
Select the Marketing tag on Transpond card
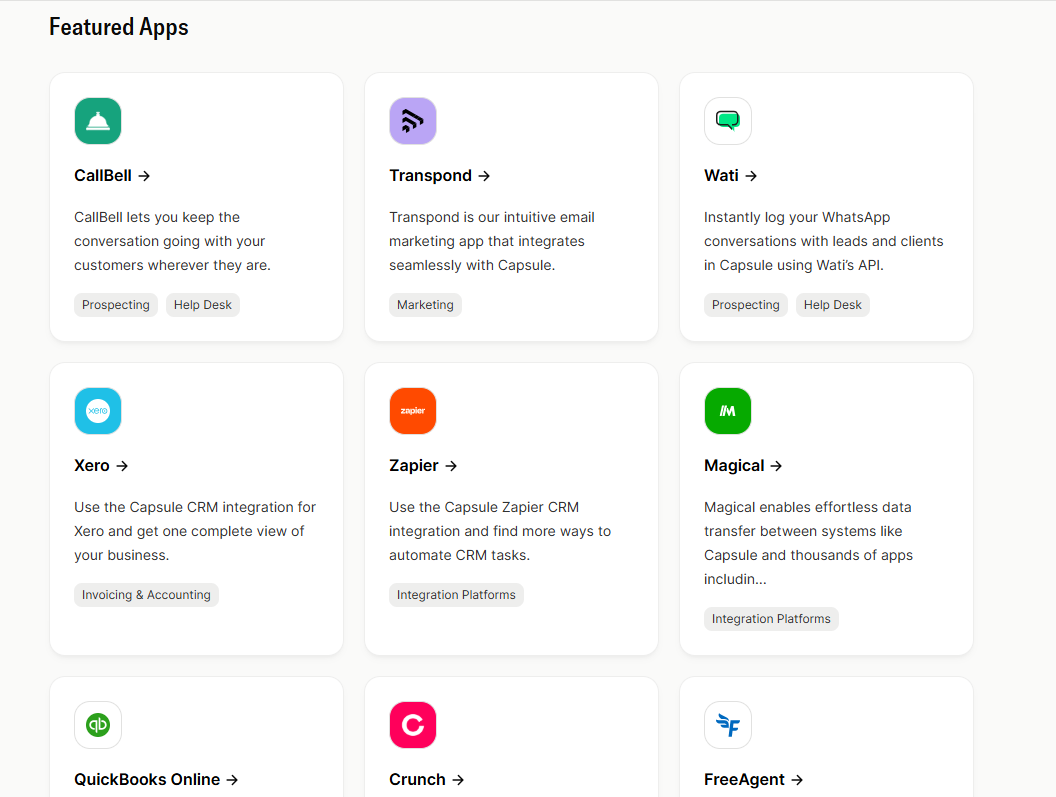click(425, 305)
